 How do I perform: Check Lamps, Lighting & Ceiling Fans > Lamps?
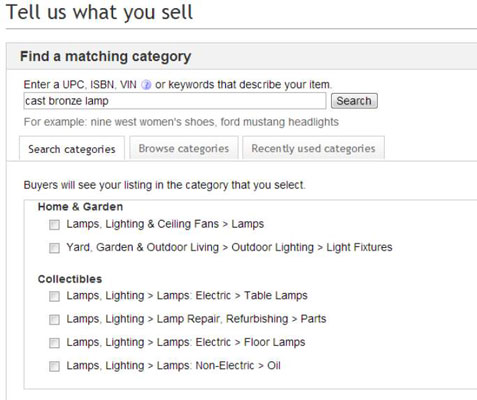click(x=54, y=225)
